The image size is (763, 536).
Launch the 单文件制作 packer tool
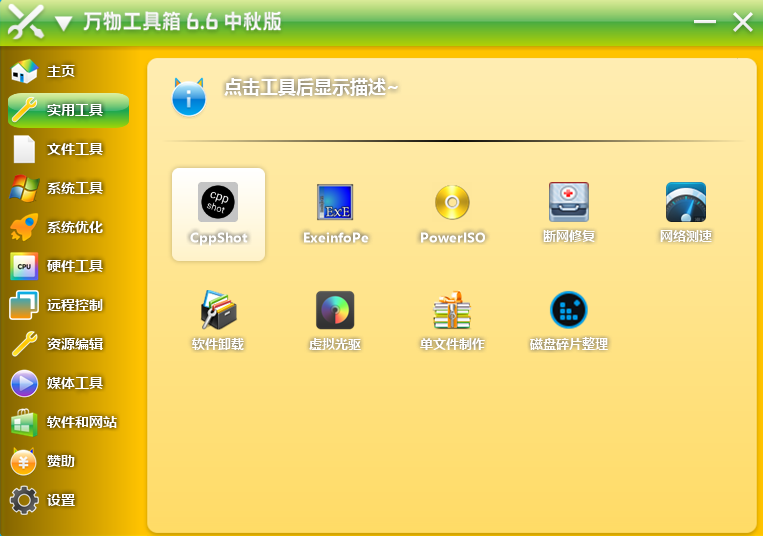tap(453, 322)
